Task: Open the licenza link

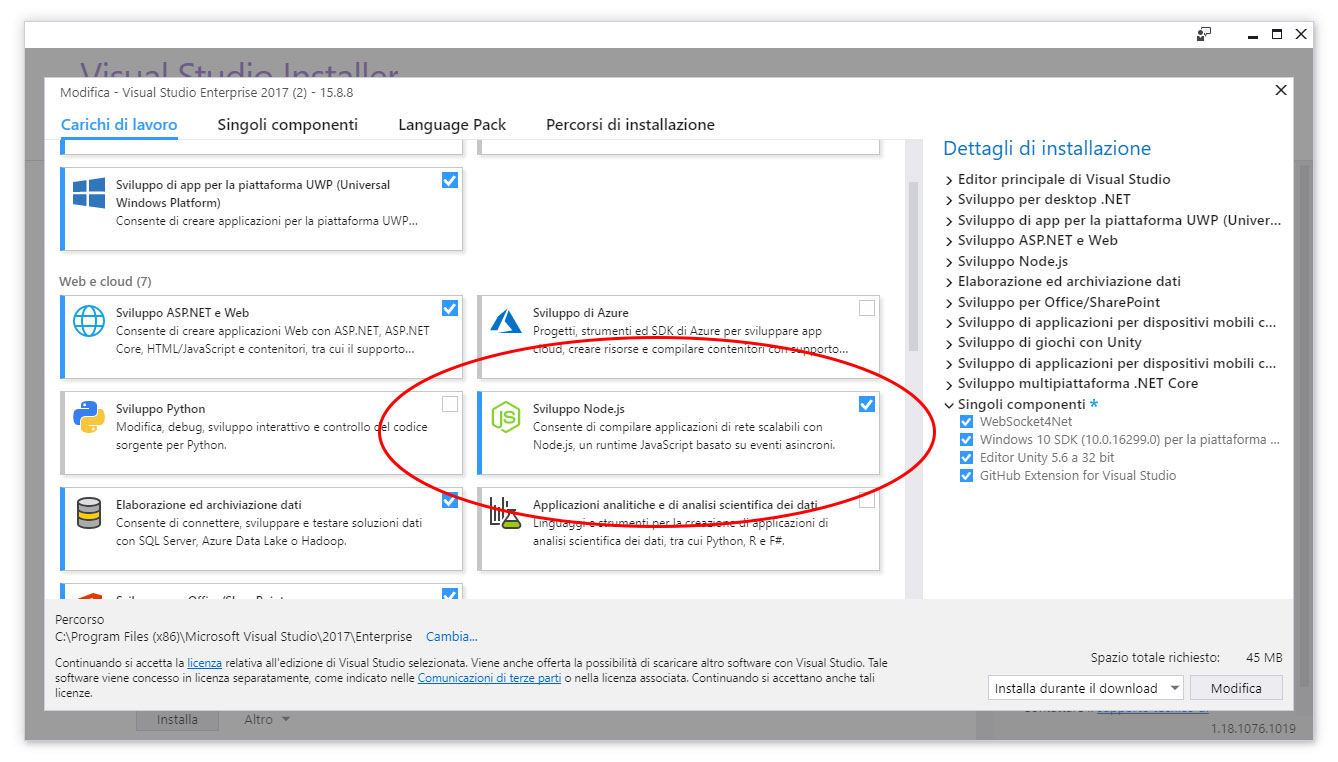Action: [204, 663]
